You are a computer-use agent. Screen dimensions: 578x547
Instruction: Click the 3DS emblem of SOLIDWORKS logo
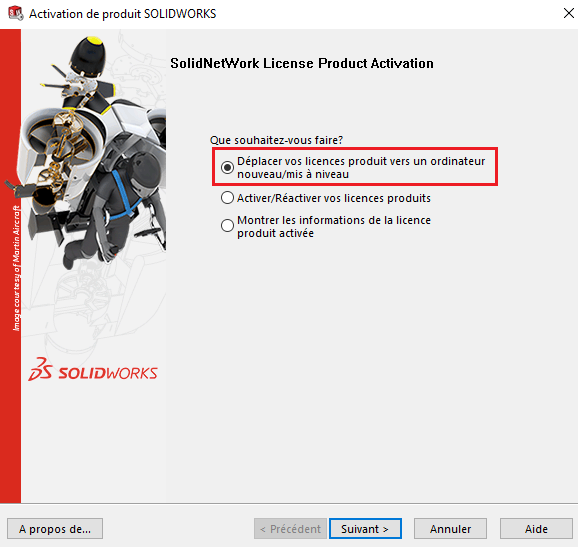coord(41,369)
